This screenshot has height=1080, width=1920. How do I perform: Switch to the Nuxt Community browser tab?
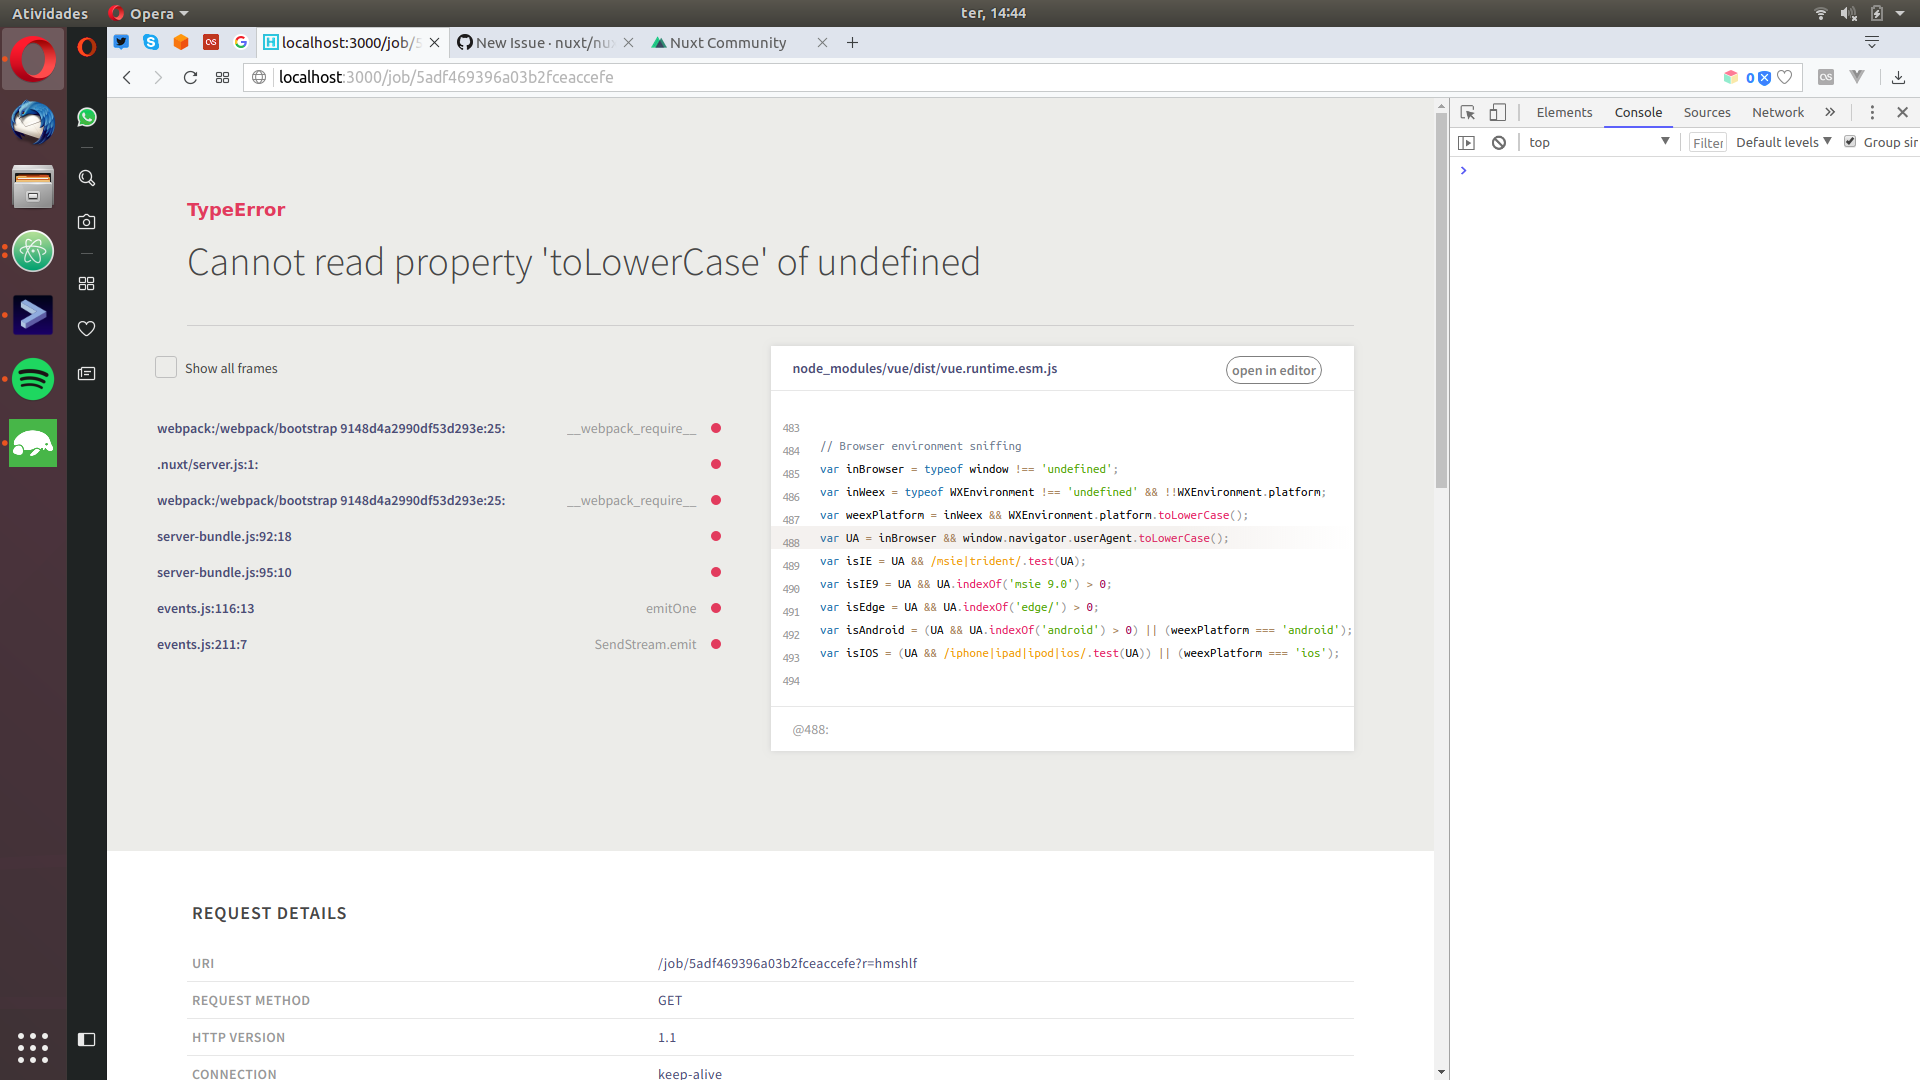(727, 43)
